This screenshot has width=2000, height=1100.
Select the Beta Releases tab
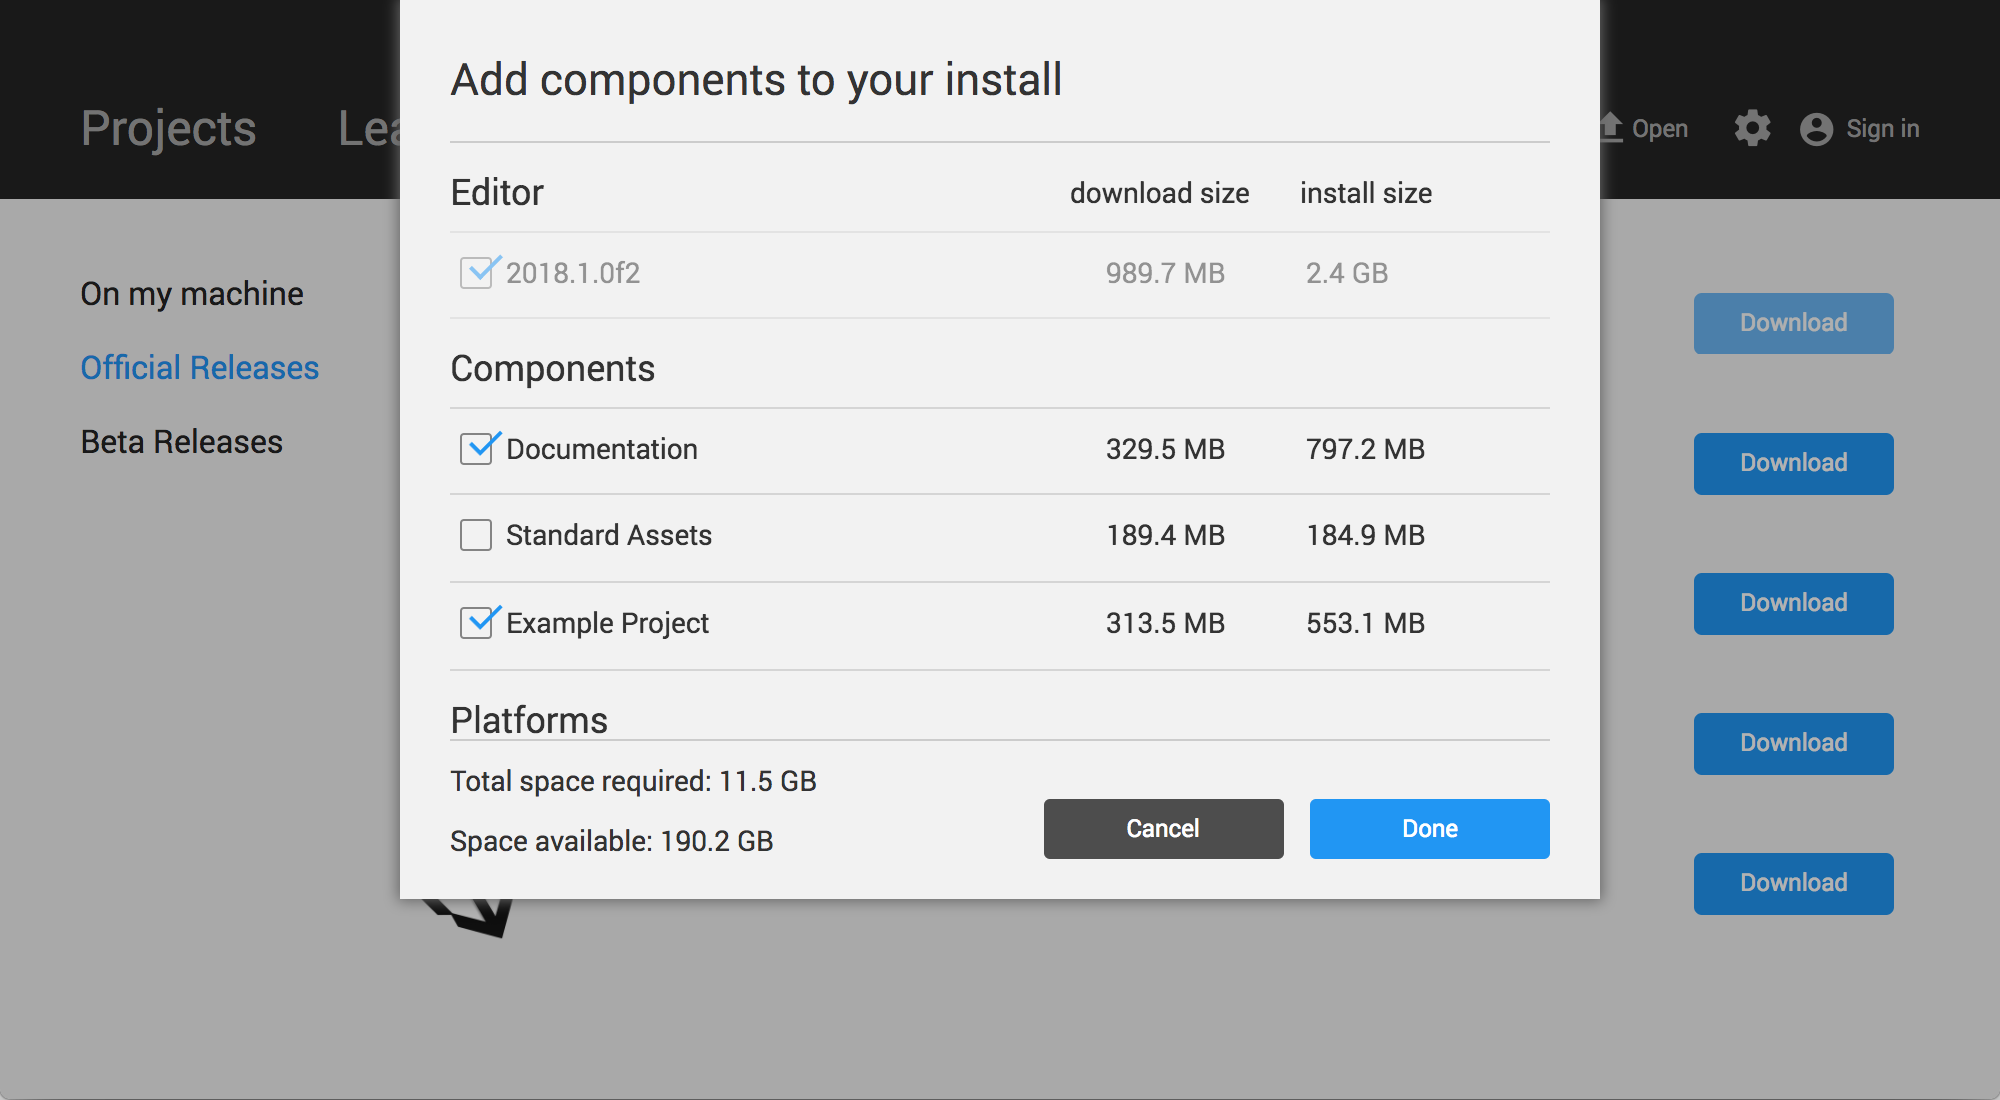coord(180,442)
